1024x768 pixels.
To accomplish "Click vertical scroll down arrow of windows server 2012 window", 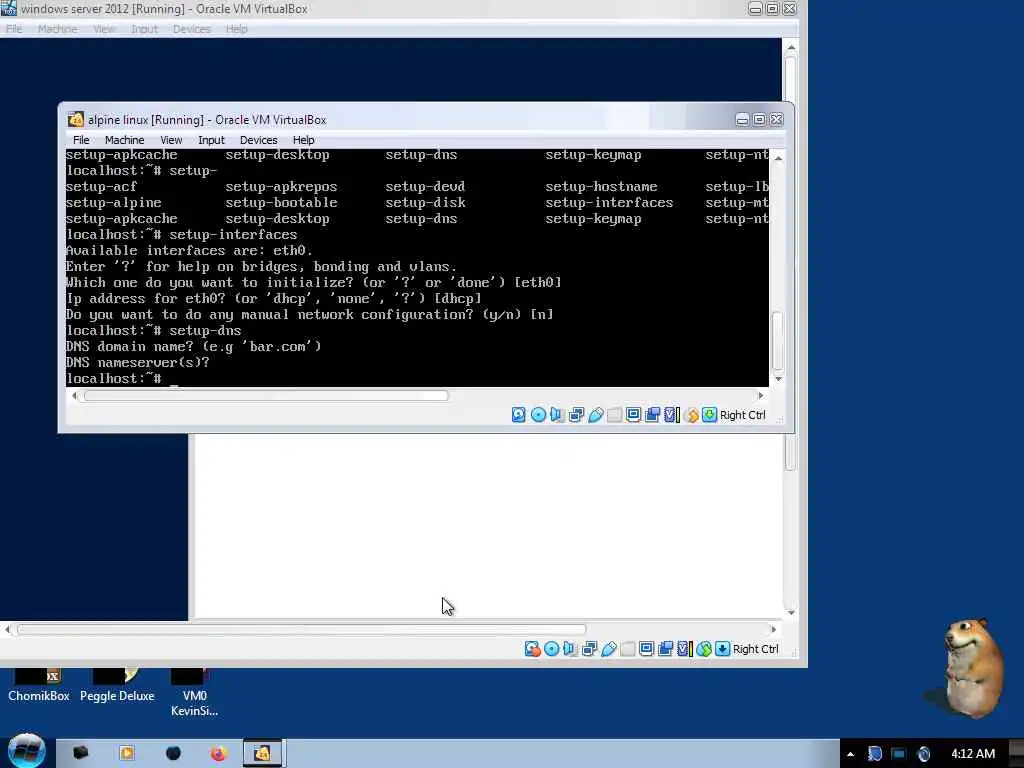I will pyautogui.click(x=791, y=612).
